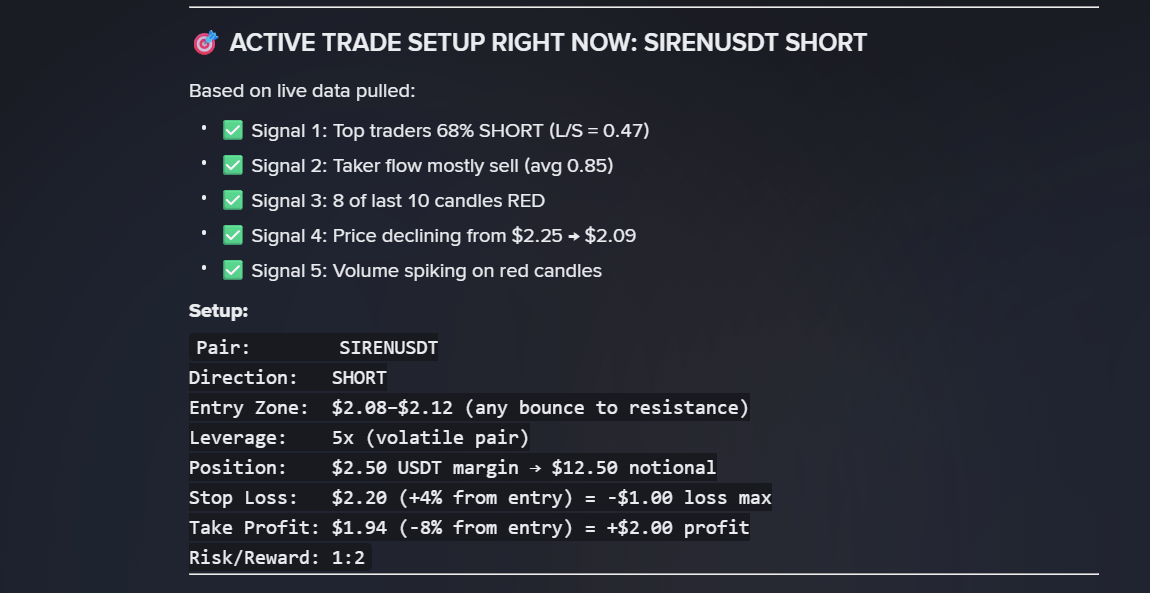Click the Take Profit $1.94 line
The width and height of the screenshot is (1150, 593).
(469, 527)
